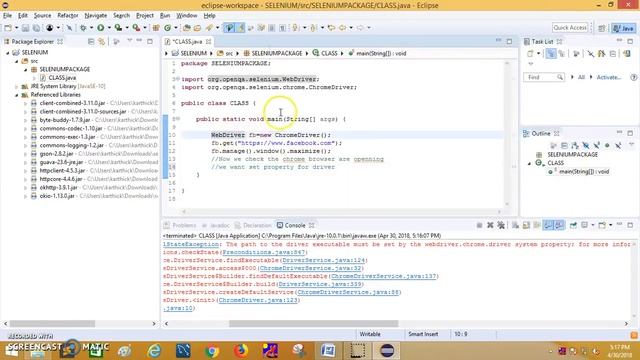Run the program with green Run button
This screenshot has height=360, width=640.
100,28
